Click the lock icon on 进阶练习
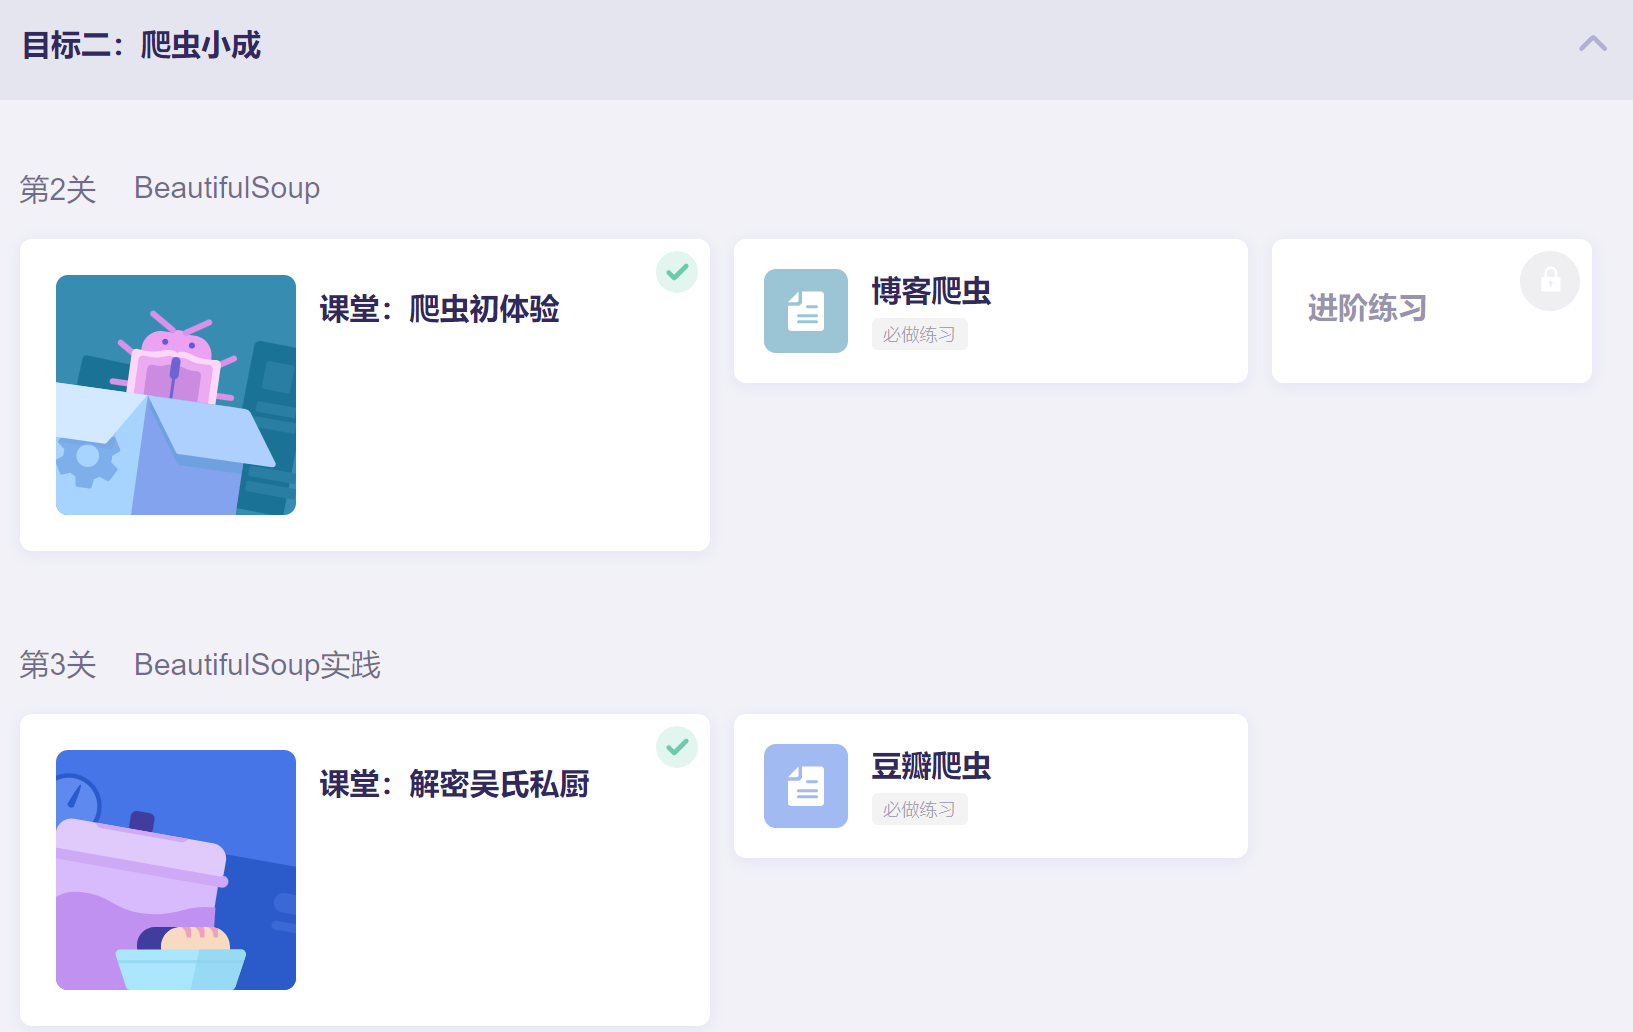Image resolution: width=1633 pixels, height=1032 pixels. pos(1550,281)
